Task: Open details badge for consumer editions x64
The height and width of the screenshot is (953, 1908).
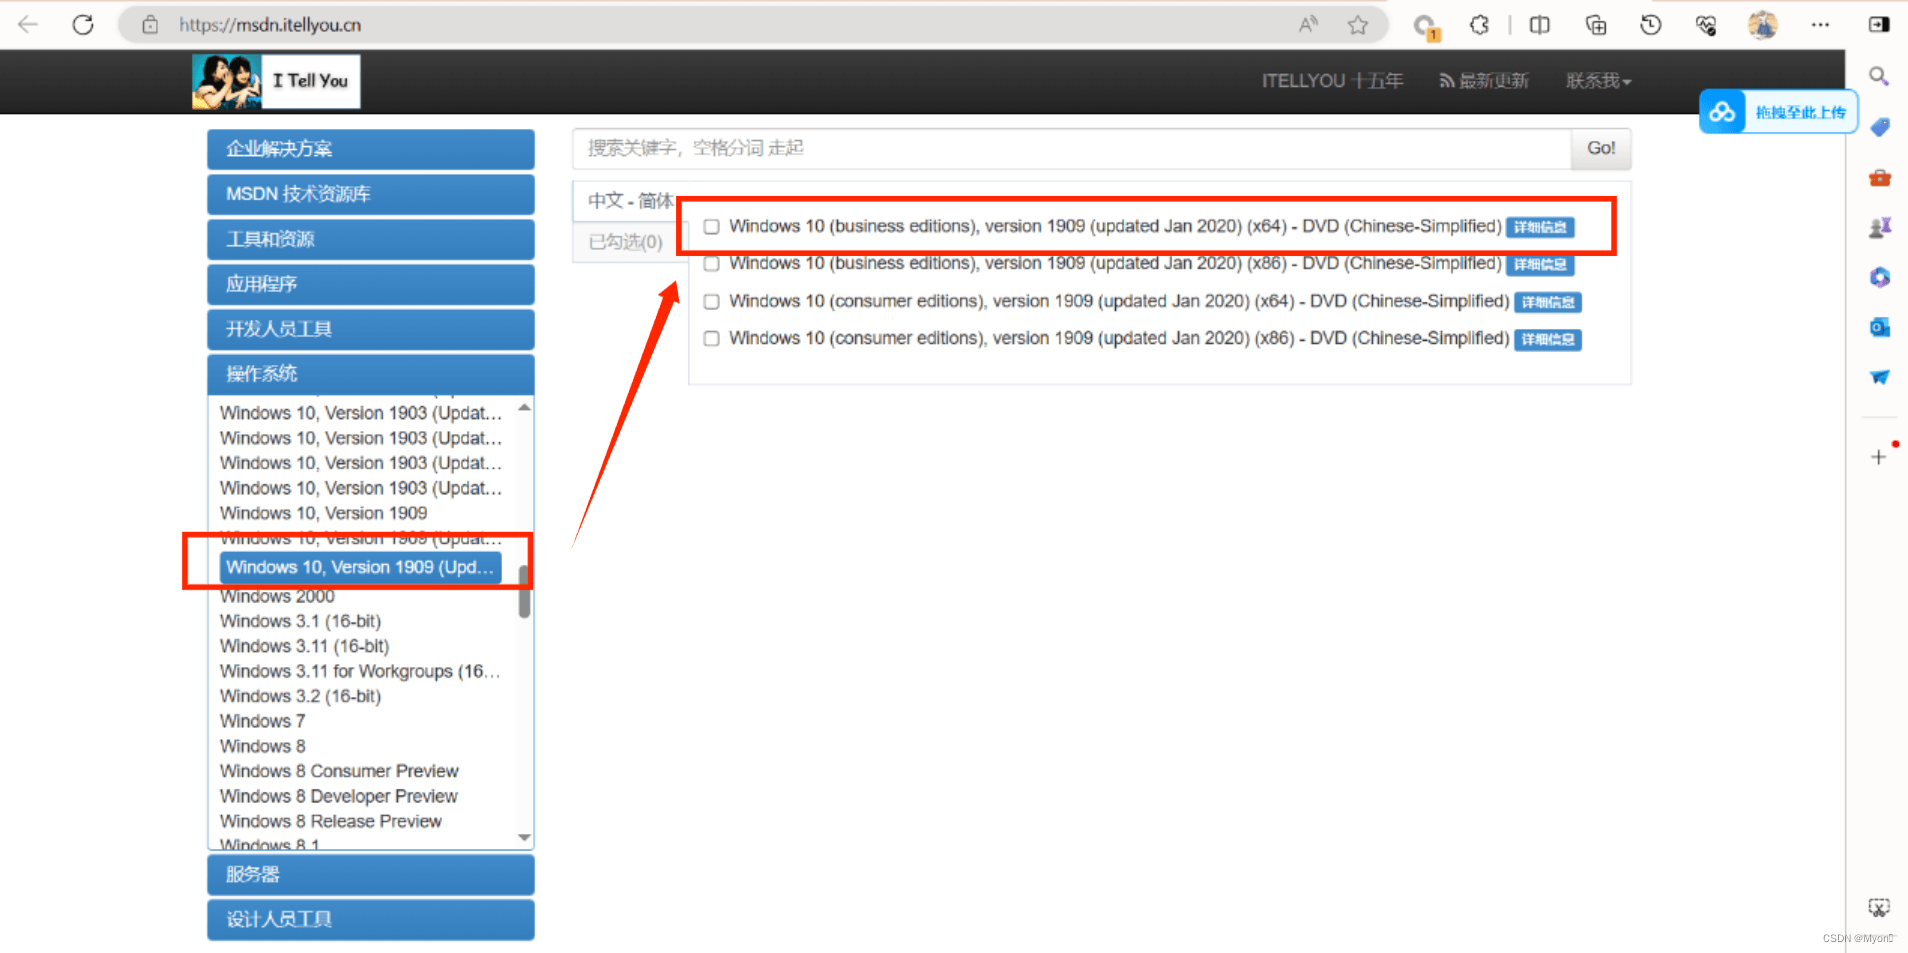Action: pyautogui.click(x=1548, y=302)
